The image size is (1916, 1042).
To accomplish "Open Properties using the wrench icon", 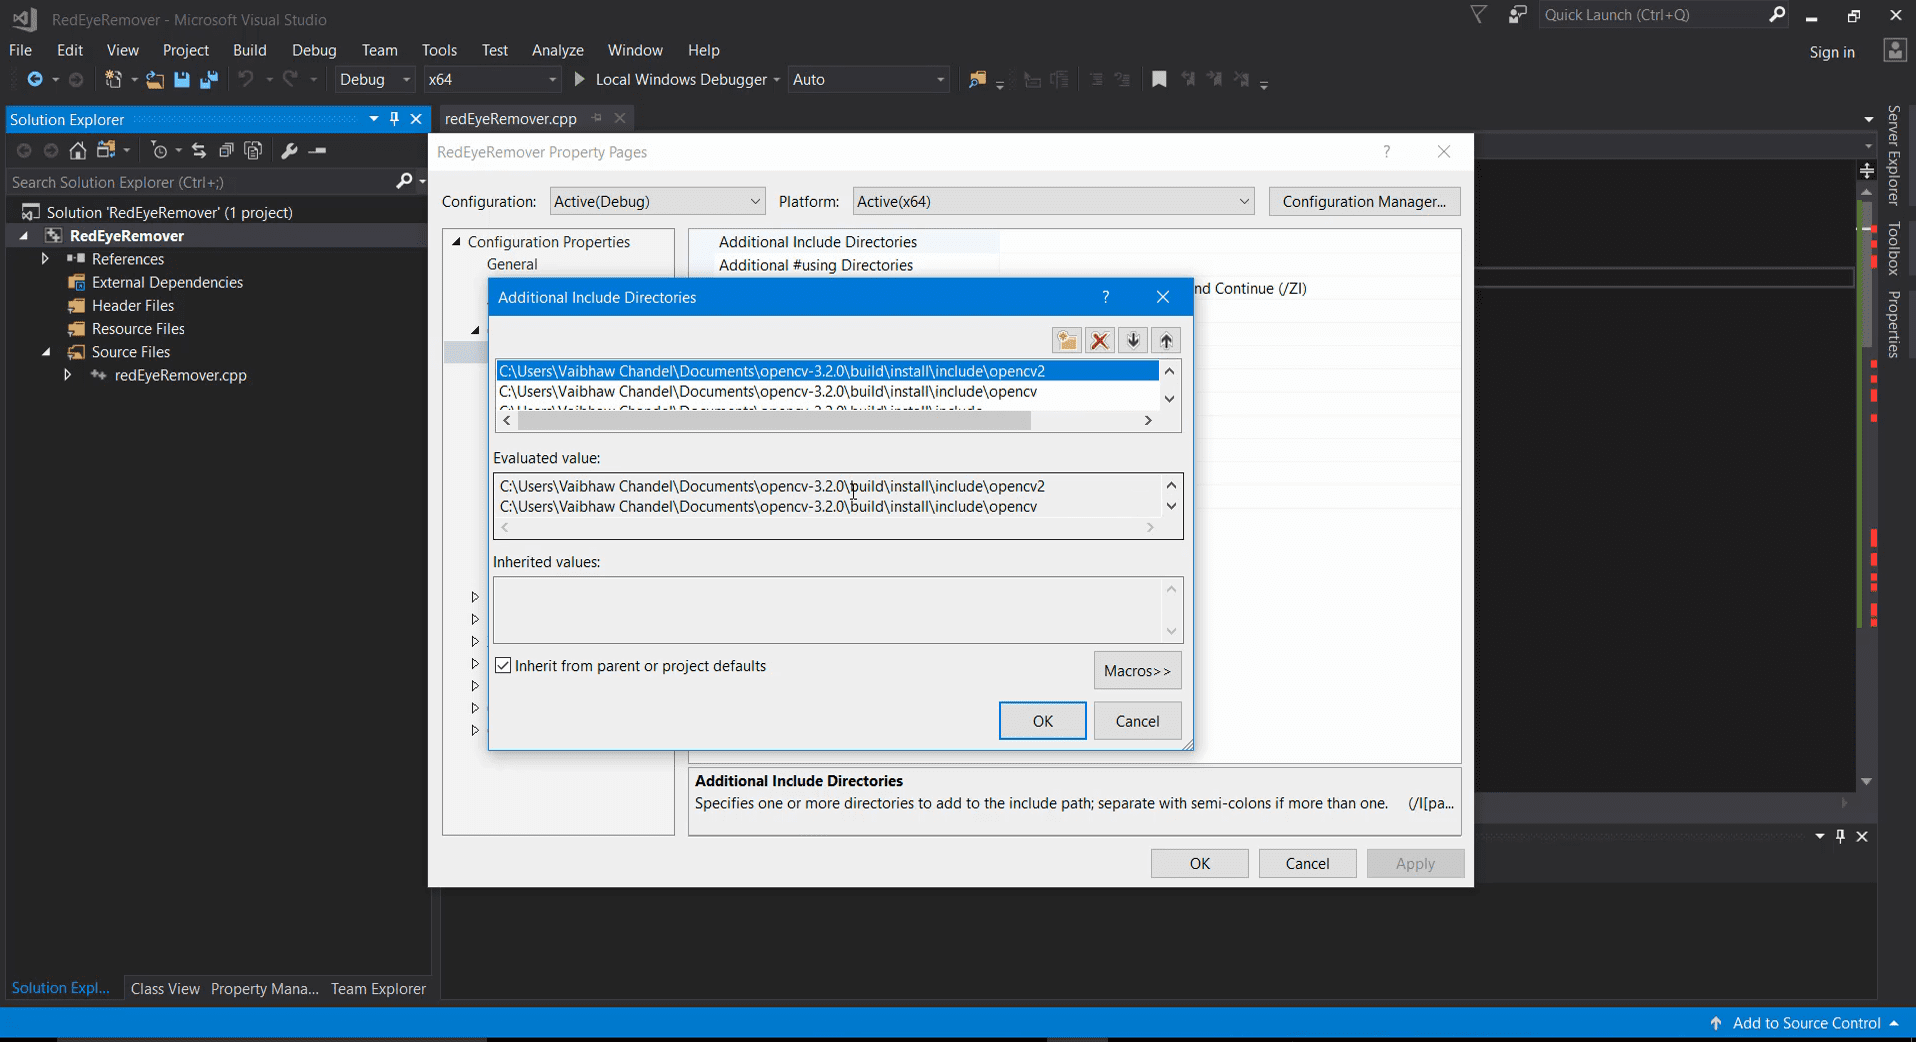I will pos(289,150).
